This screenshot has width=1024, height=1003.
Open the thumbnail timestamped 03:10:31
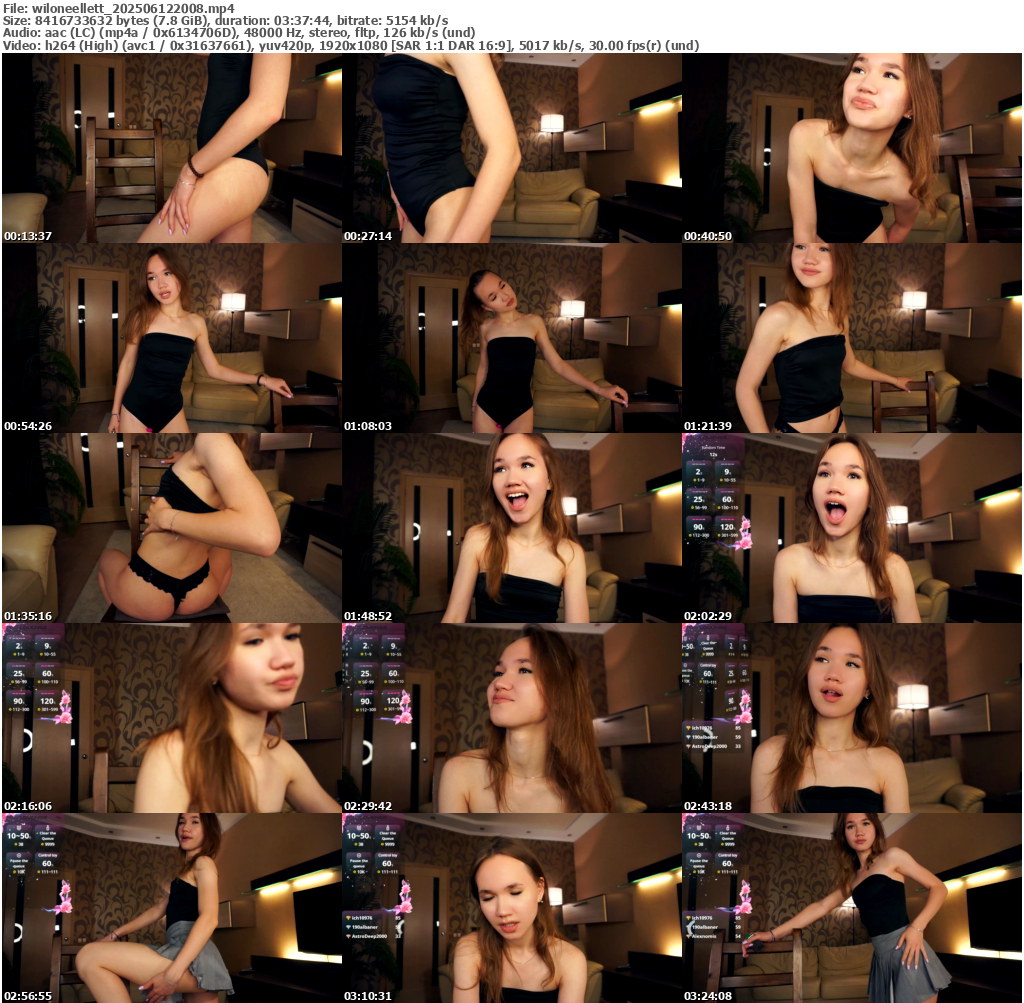511,908
